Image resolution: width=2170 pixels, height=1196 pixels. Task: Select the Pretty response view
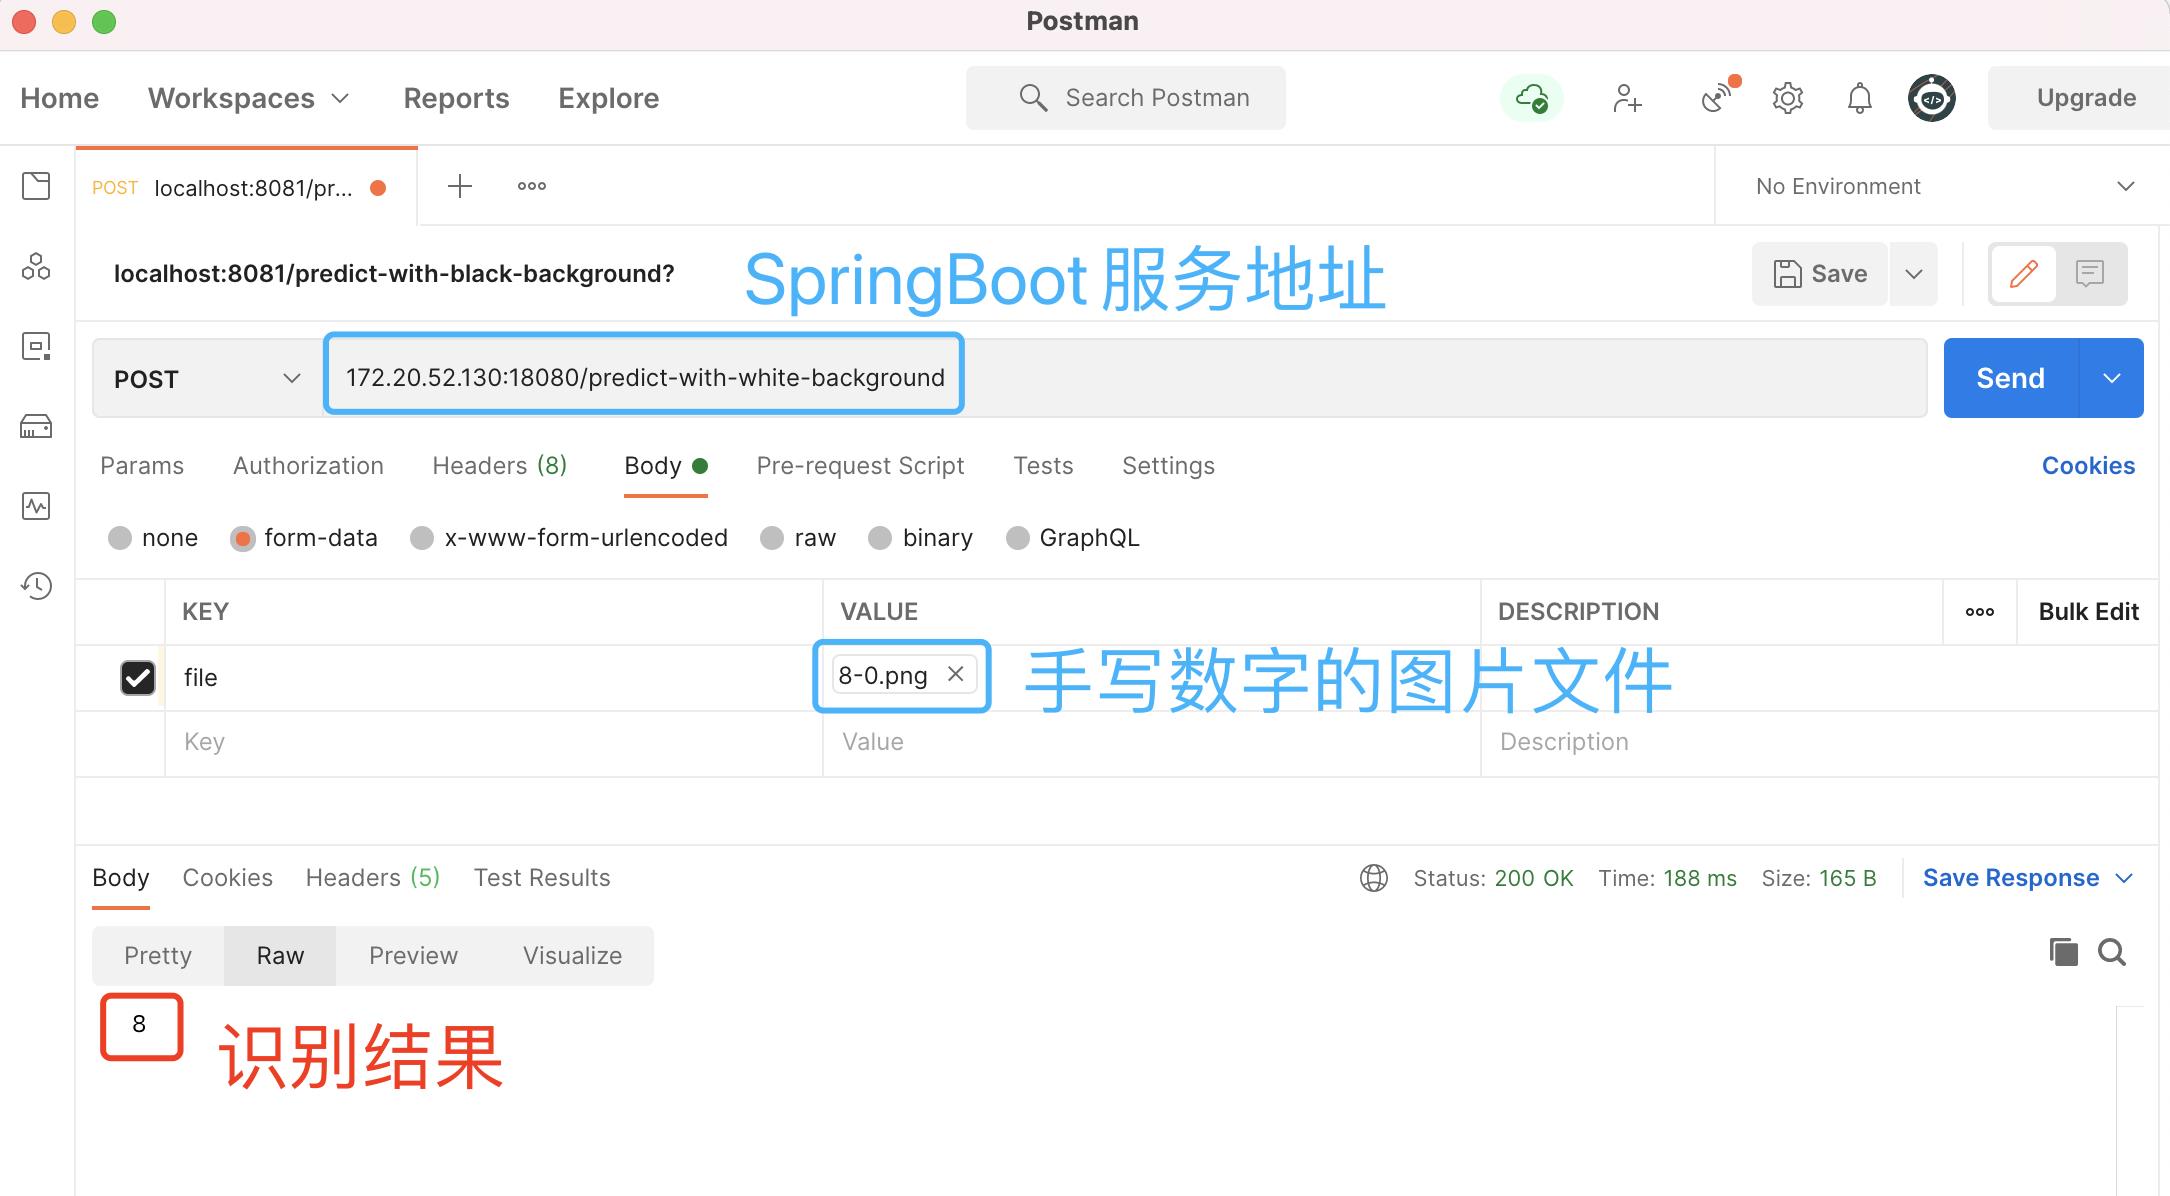click(x=158, y=954)
